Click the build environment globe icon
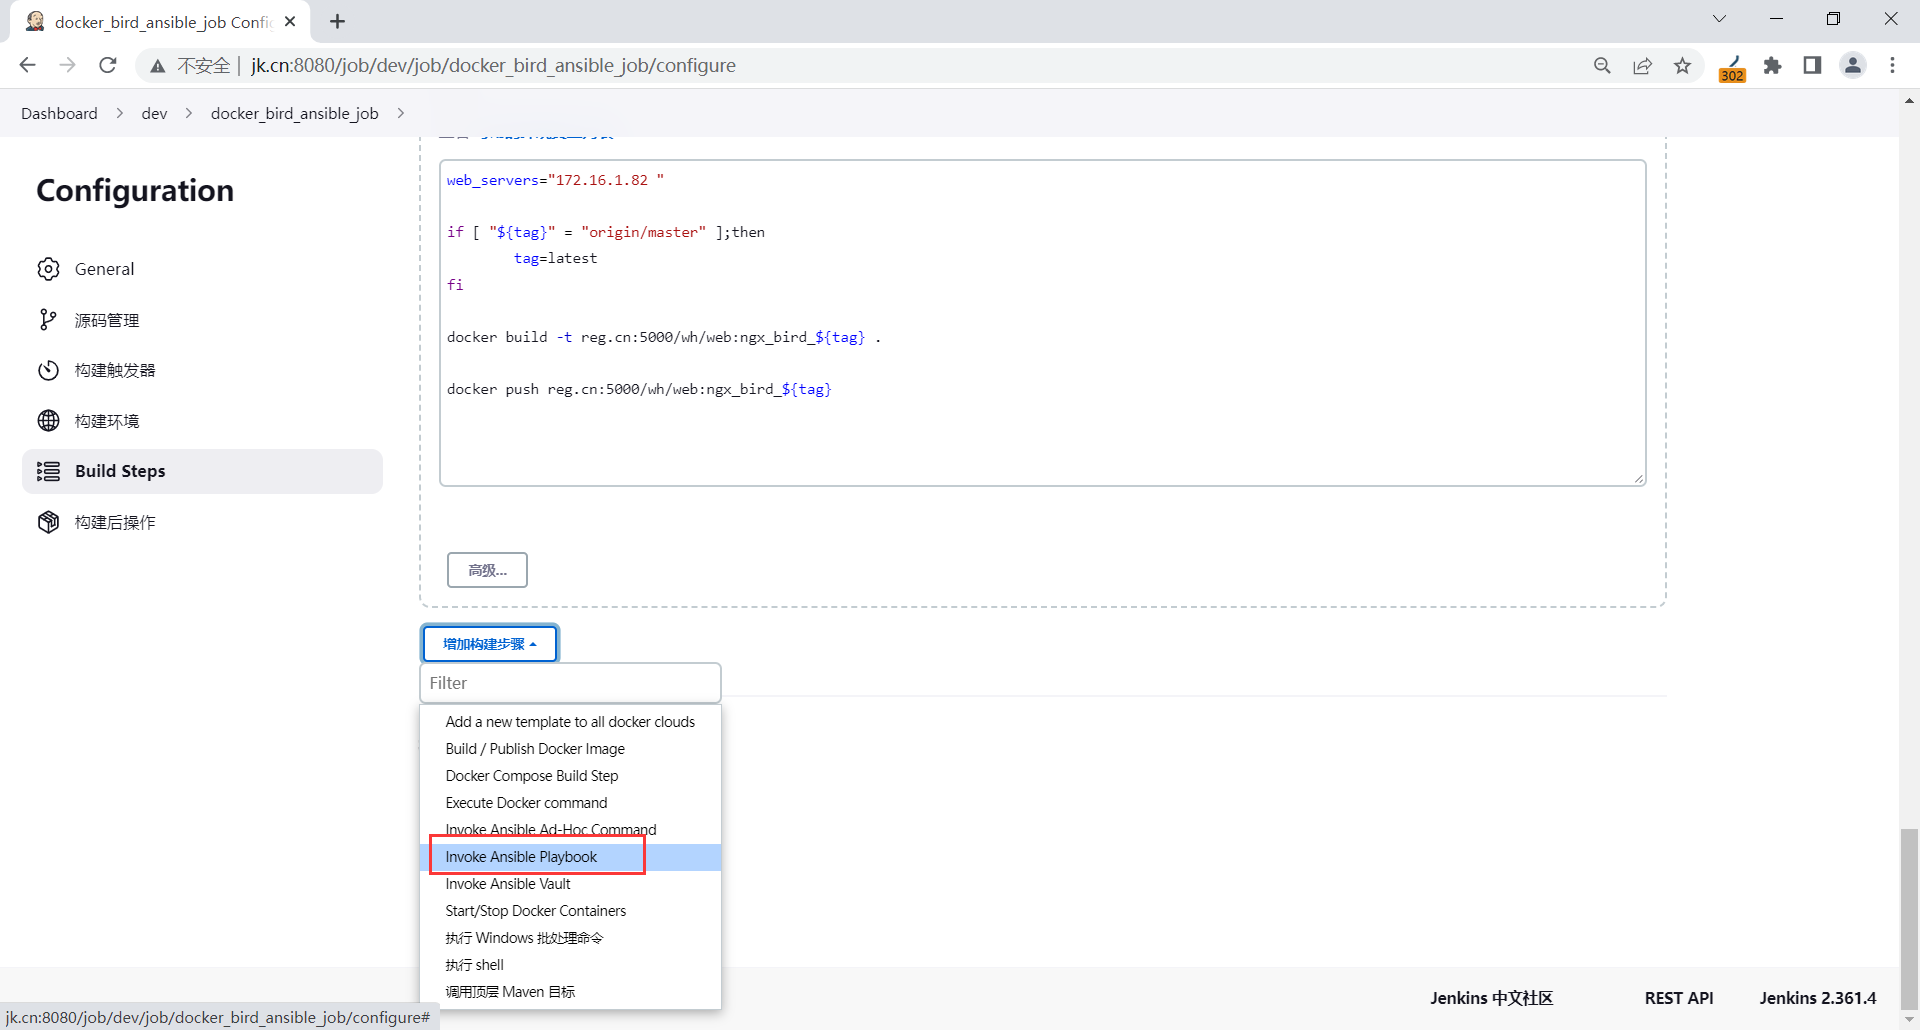1920x1030 pixels. [x=48, y=421]
